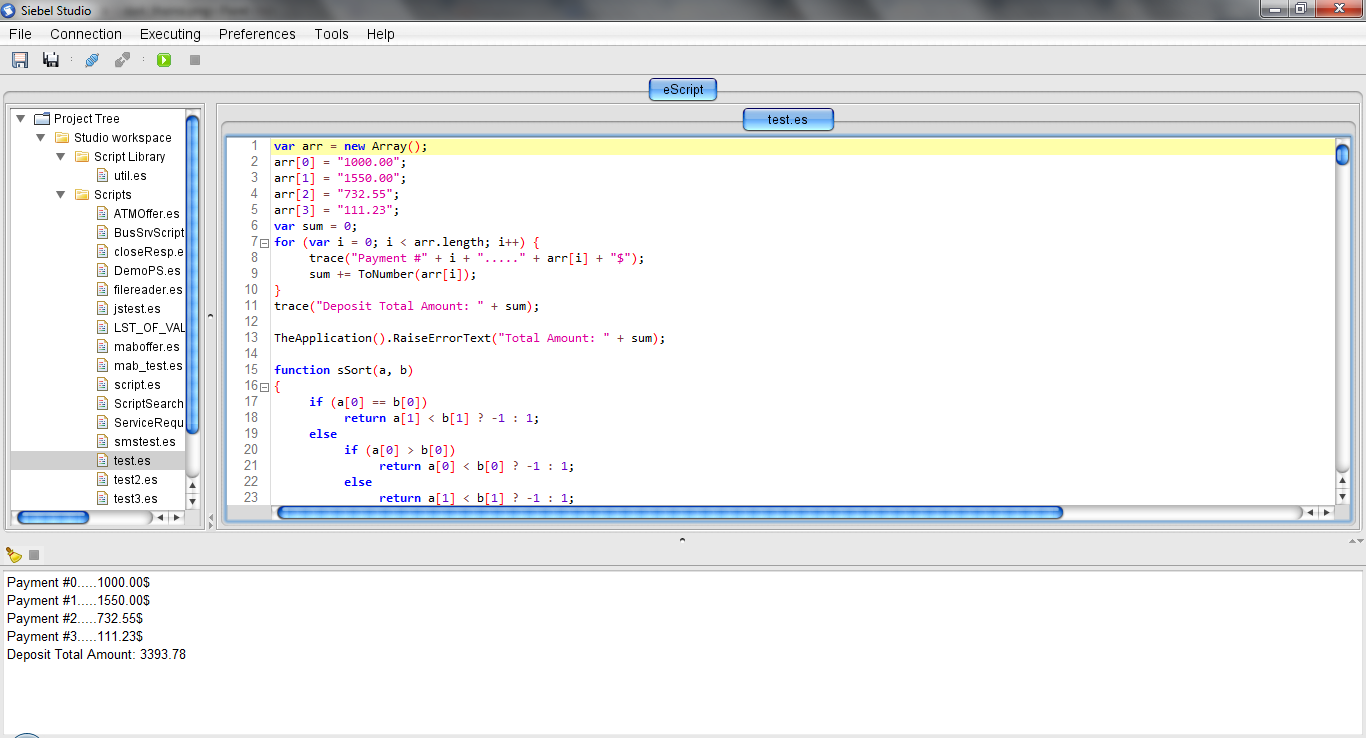
Task: Open util.es in the tree
Action: tap(130, 176)
